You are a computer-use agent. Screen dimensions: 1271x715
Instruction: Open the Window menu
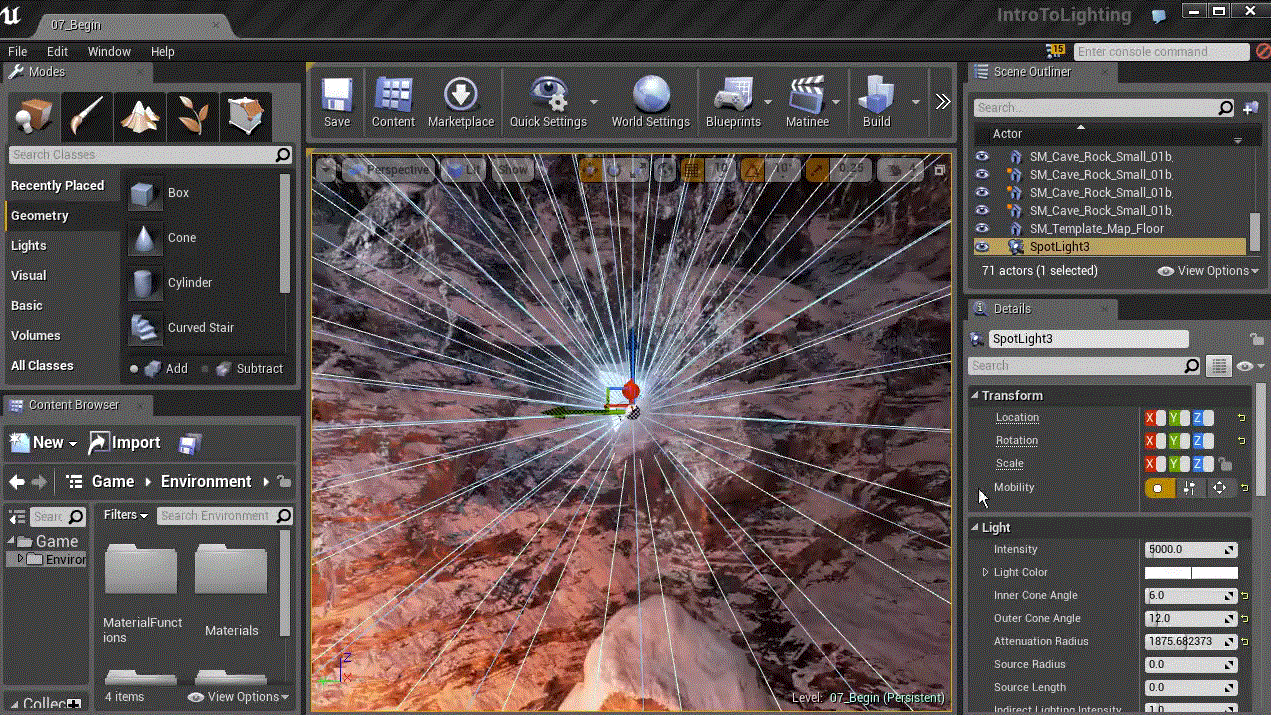pos(109,51)
